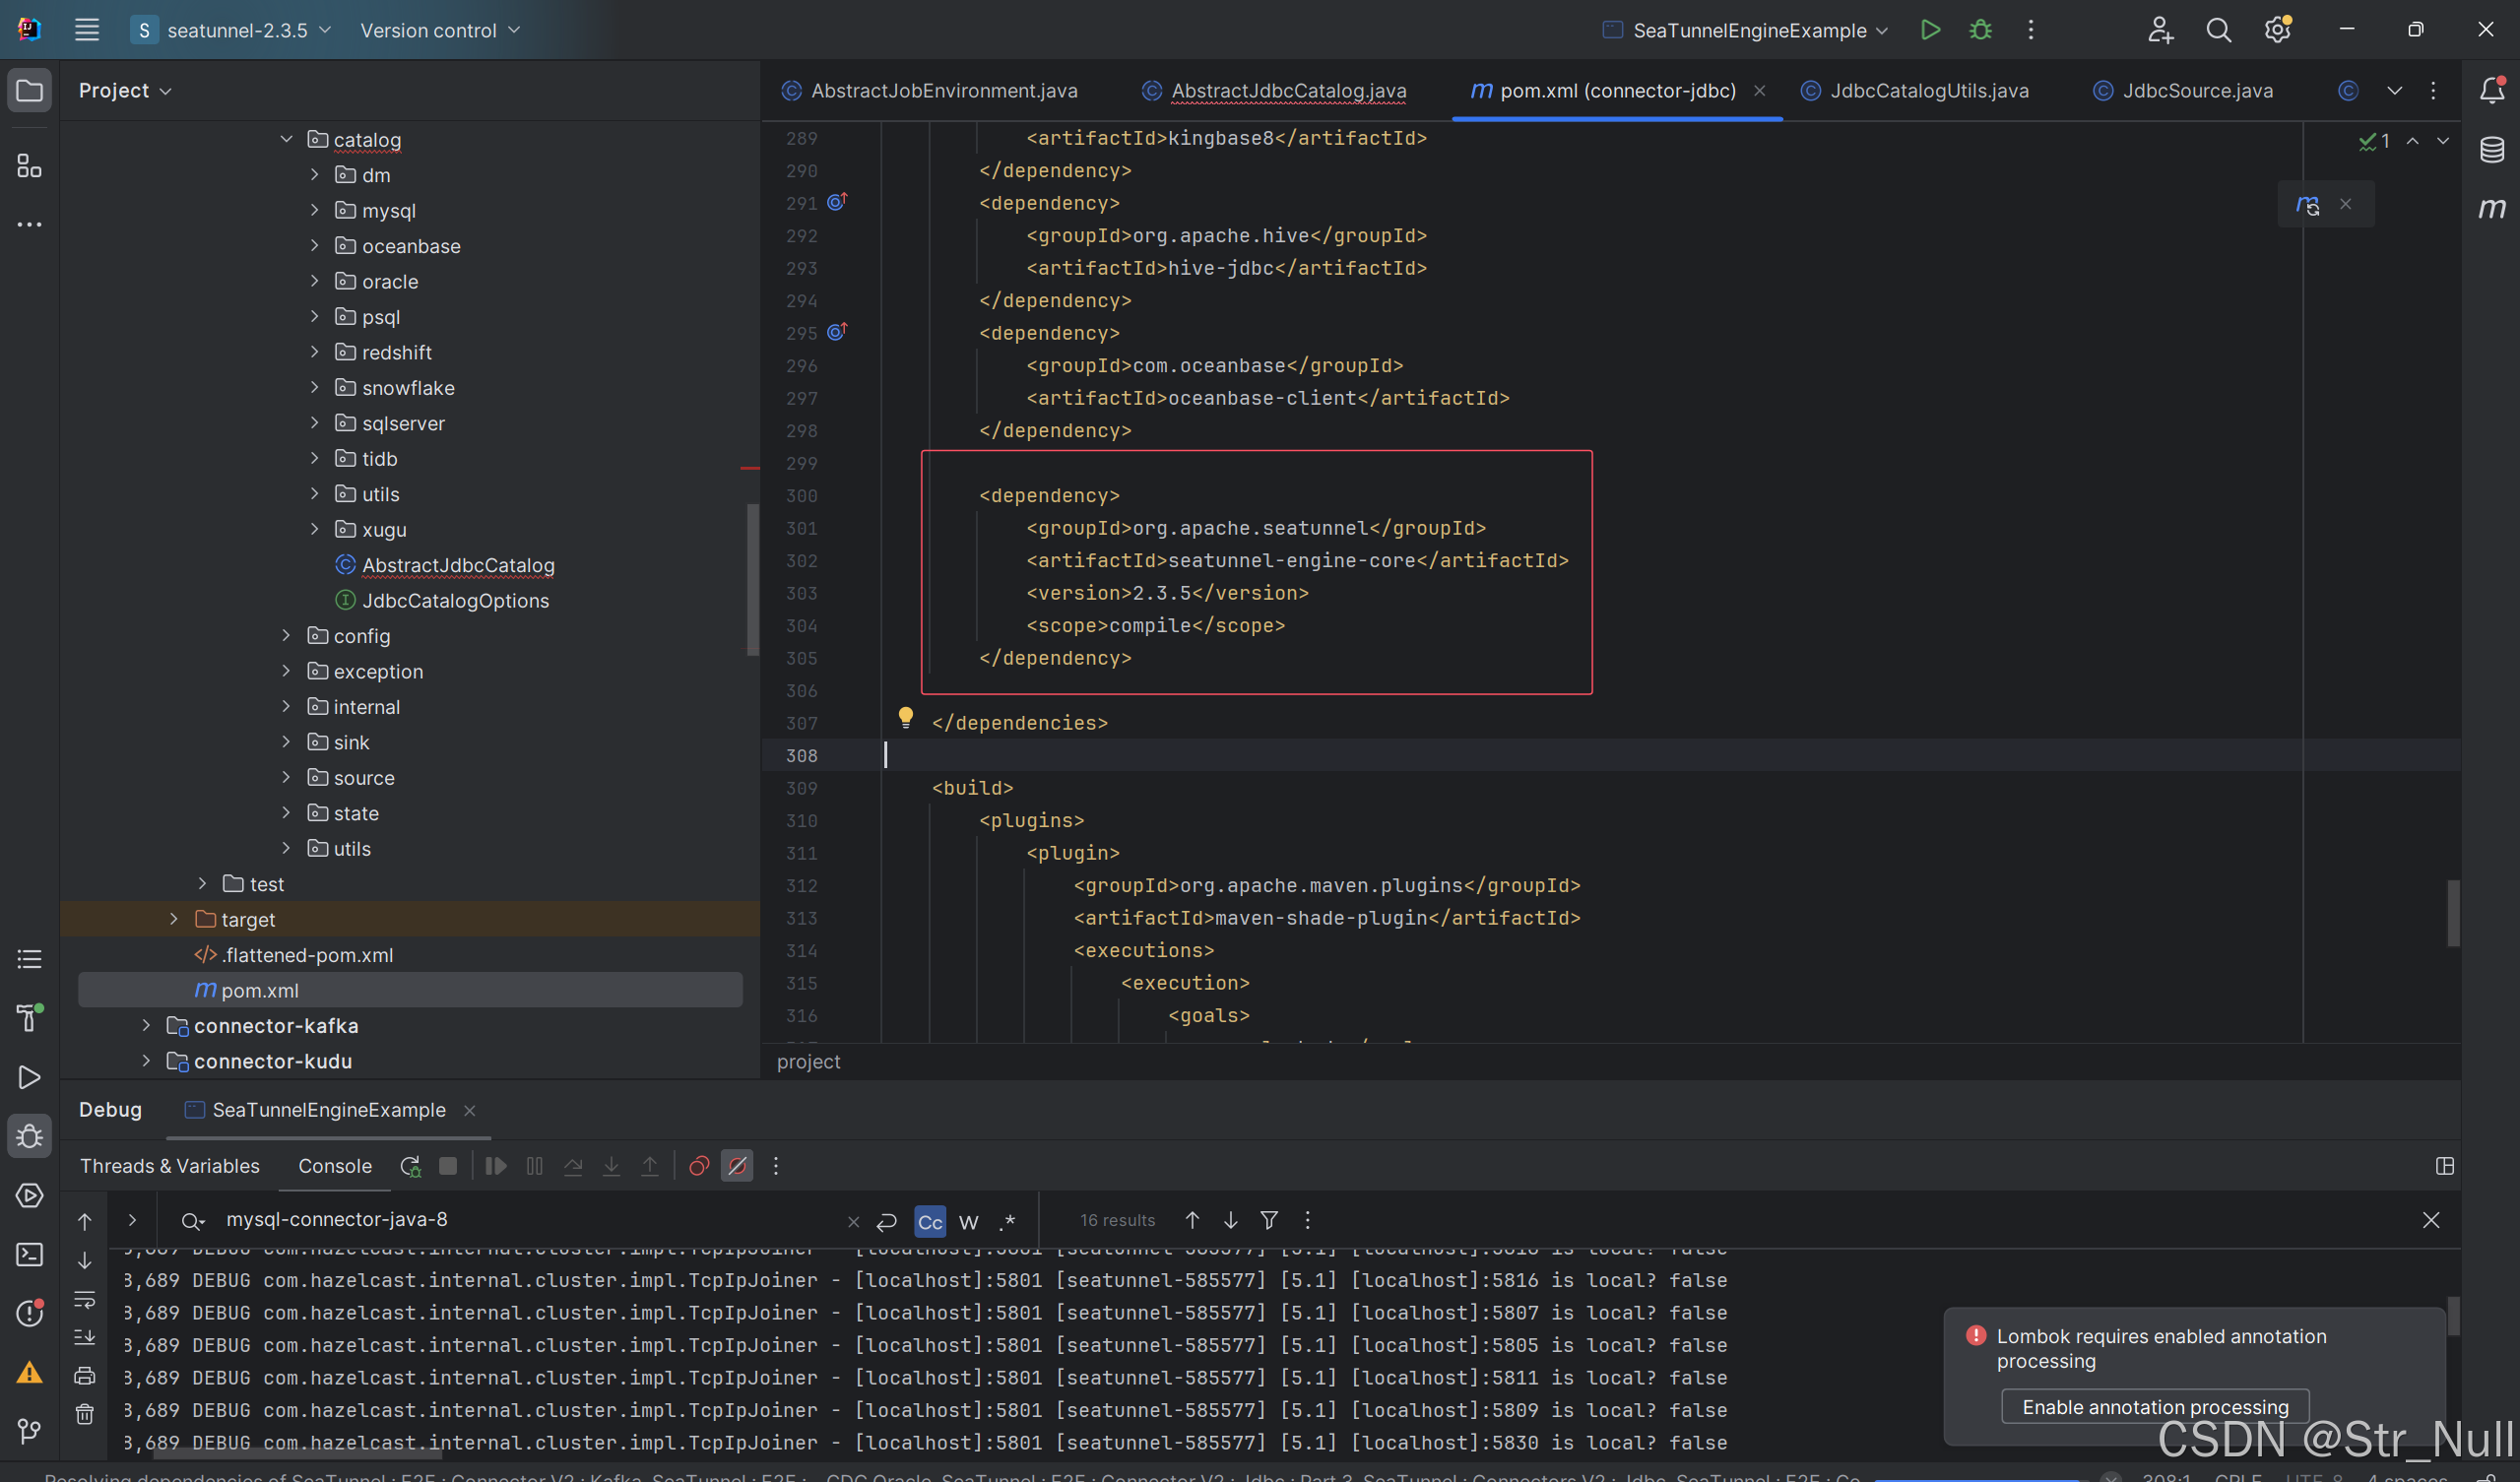Screen dimensions: 2520x1482
Task: Click the editor vertical scrollbar thumb
Action: click(2452, 913)
